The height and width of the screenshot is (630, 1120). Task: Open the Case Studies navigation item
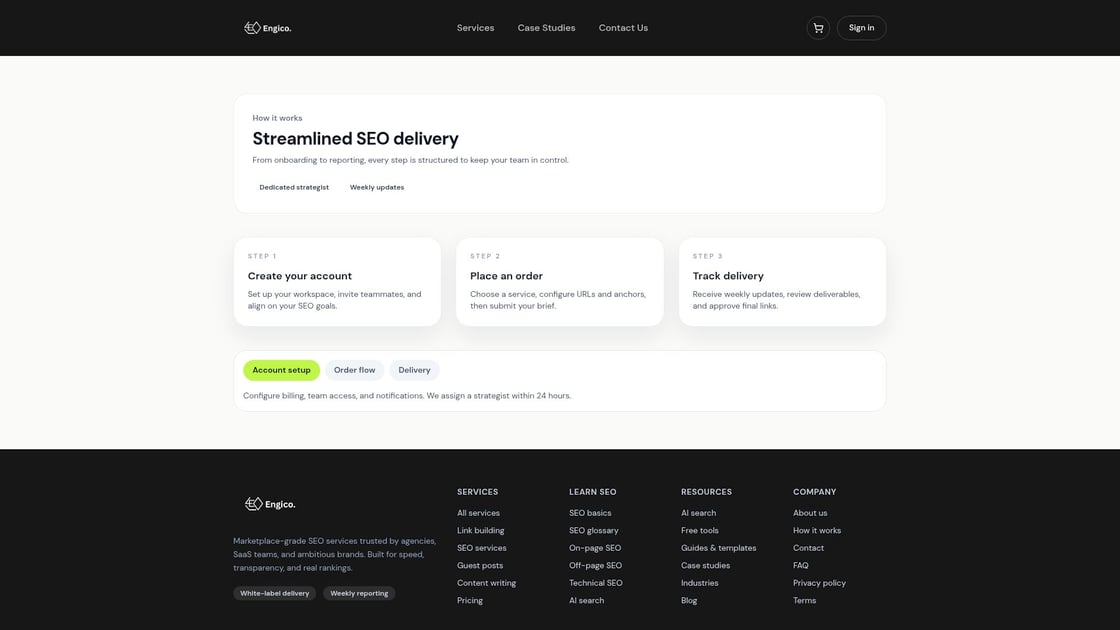(545, 27)
